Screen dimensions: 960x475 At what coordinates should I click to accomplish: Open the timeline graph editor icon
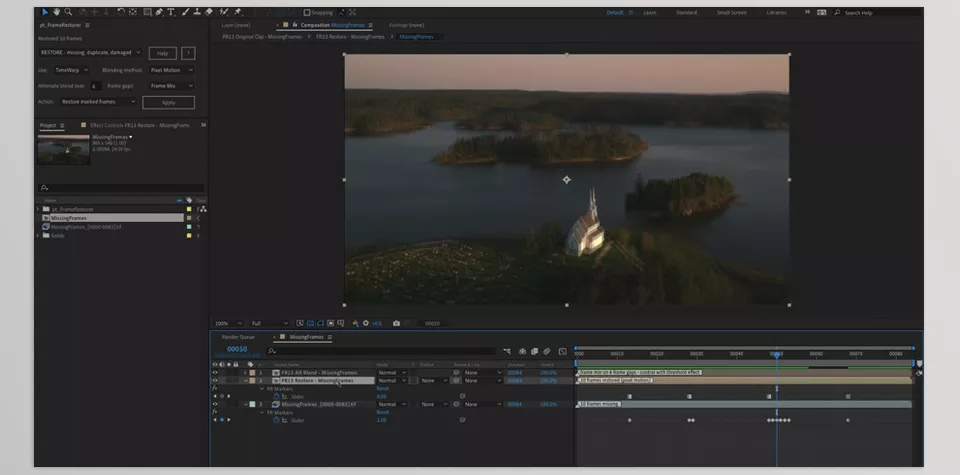[x=562, y=351]
